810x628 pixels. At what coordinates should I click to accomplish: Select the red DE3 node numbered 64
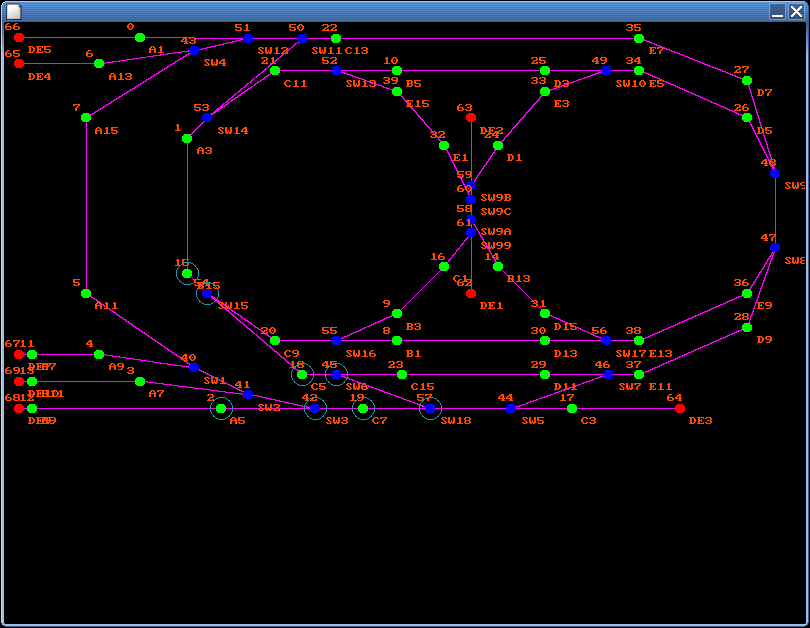tap(680, 409)
